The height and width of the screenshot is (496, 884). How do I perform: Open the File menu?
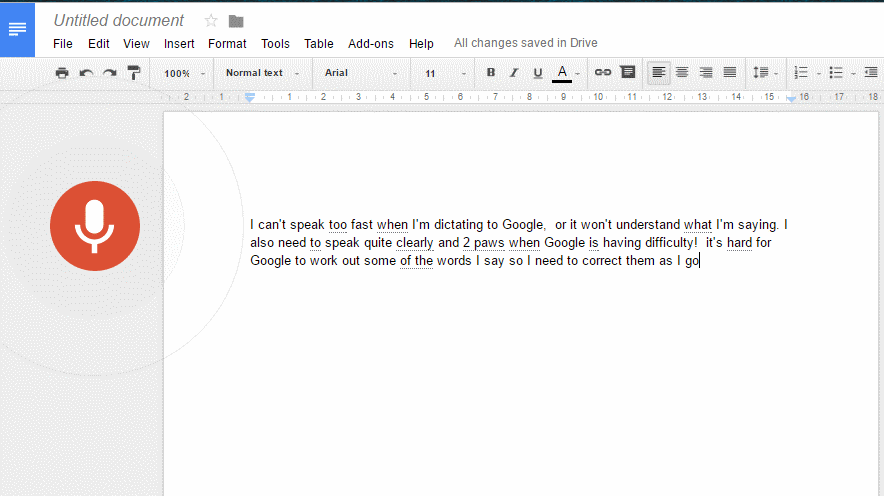click(63, 43)
